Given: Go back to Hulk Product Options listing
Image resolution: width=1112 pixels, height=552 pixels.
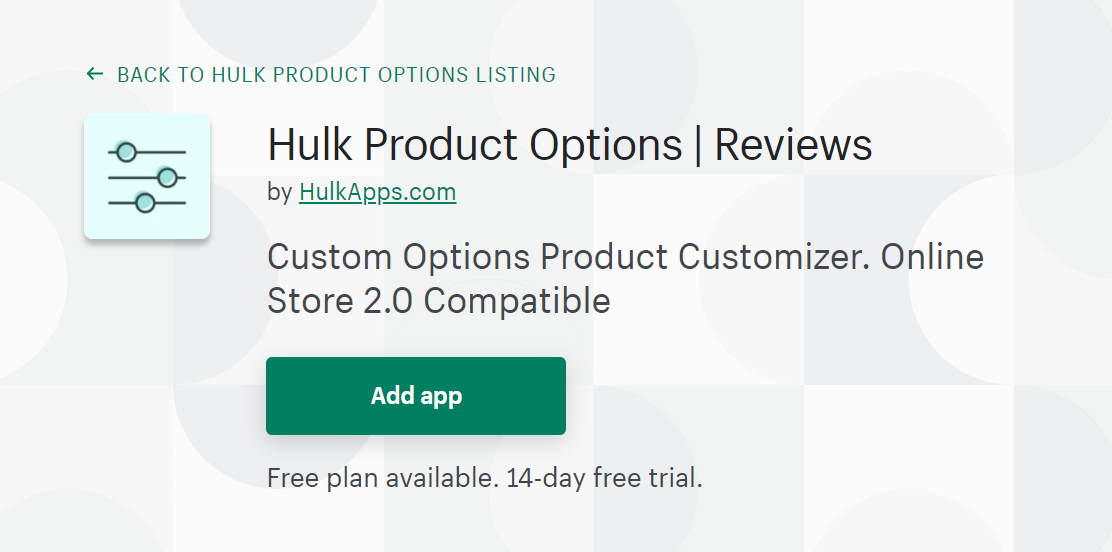Looking at the screenshot, I should coord(321,74).
